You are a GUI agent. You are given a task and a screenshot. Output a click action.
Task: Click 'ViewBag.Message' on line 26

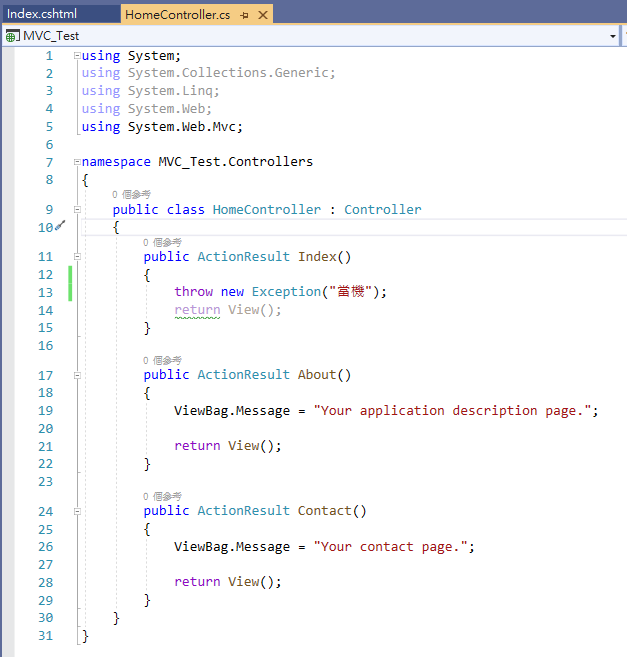pos(232,547)
